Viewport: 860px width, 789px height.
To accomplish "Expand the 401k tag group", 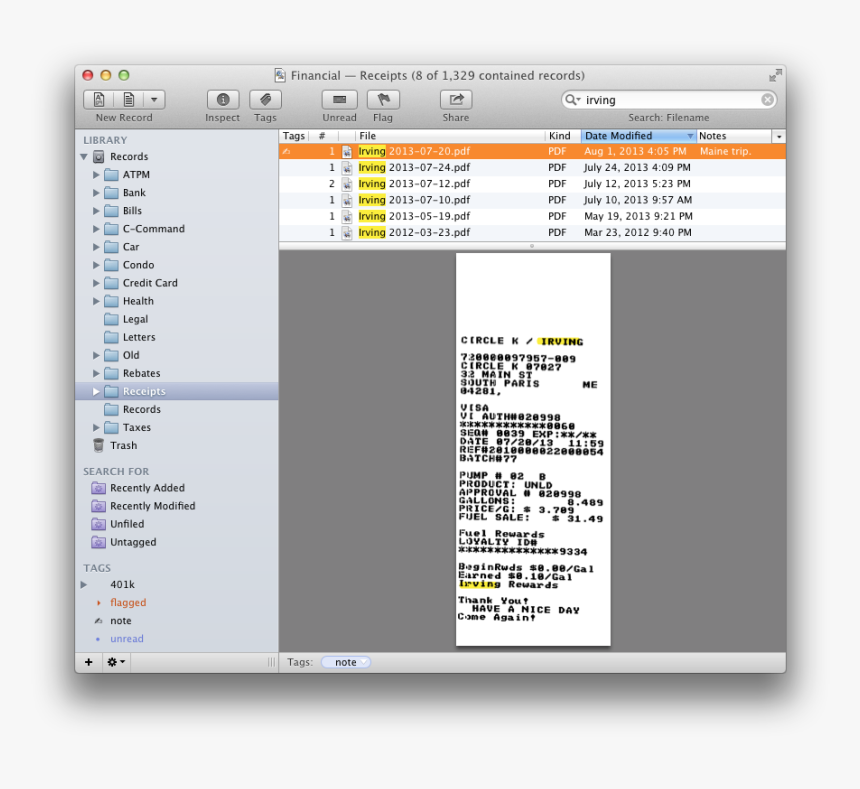I will tap(84, 584).
